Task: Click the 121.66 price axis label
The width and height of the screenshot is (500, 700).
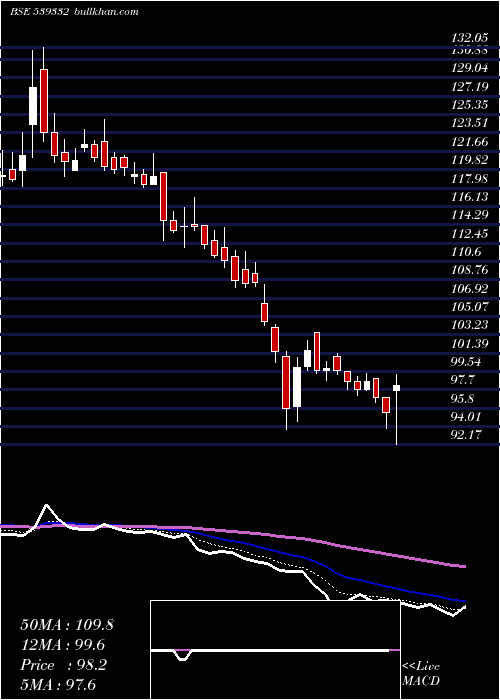Action: click(469, 142)
